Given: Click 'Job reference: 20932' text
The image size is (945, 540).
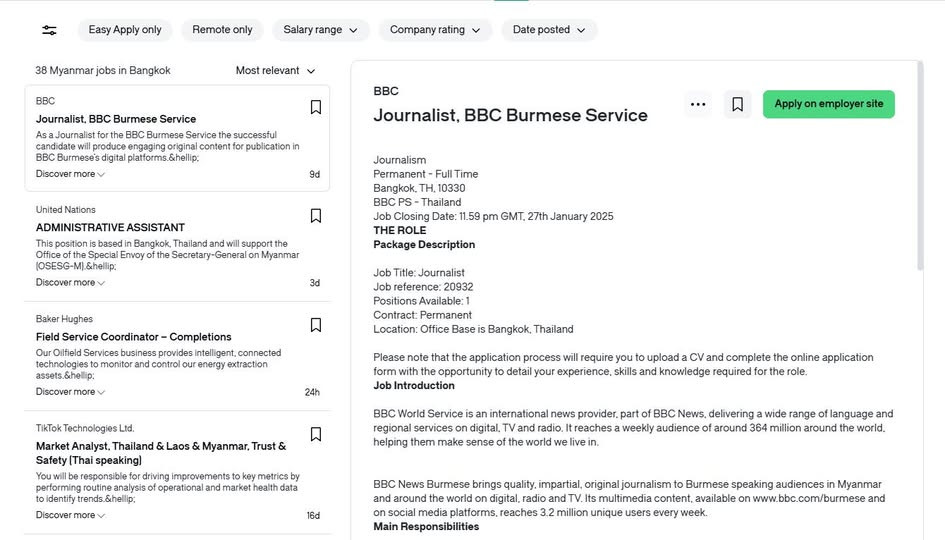Looking at the screenshot, I should coord(423,287).
